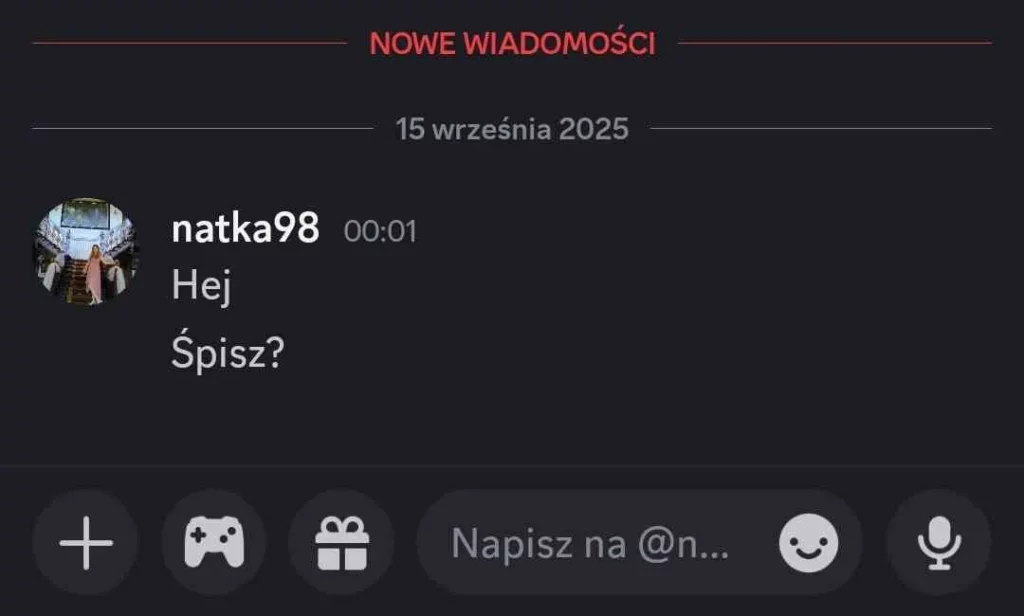
Task: Click the 'NOWE WIADOMOŚCI' divider label
Action: (512, 44)
